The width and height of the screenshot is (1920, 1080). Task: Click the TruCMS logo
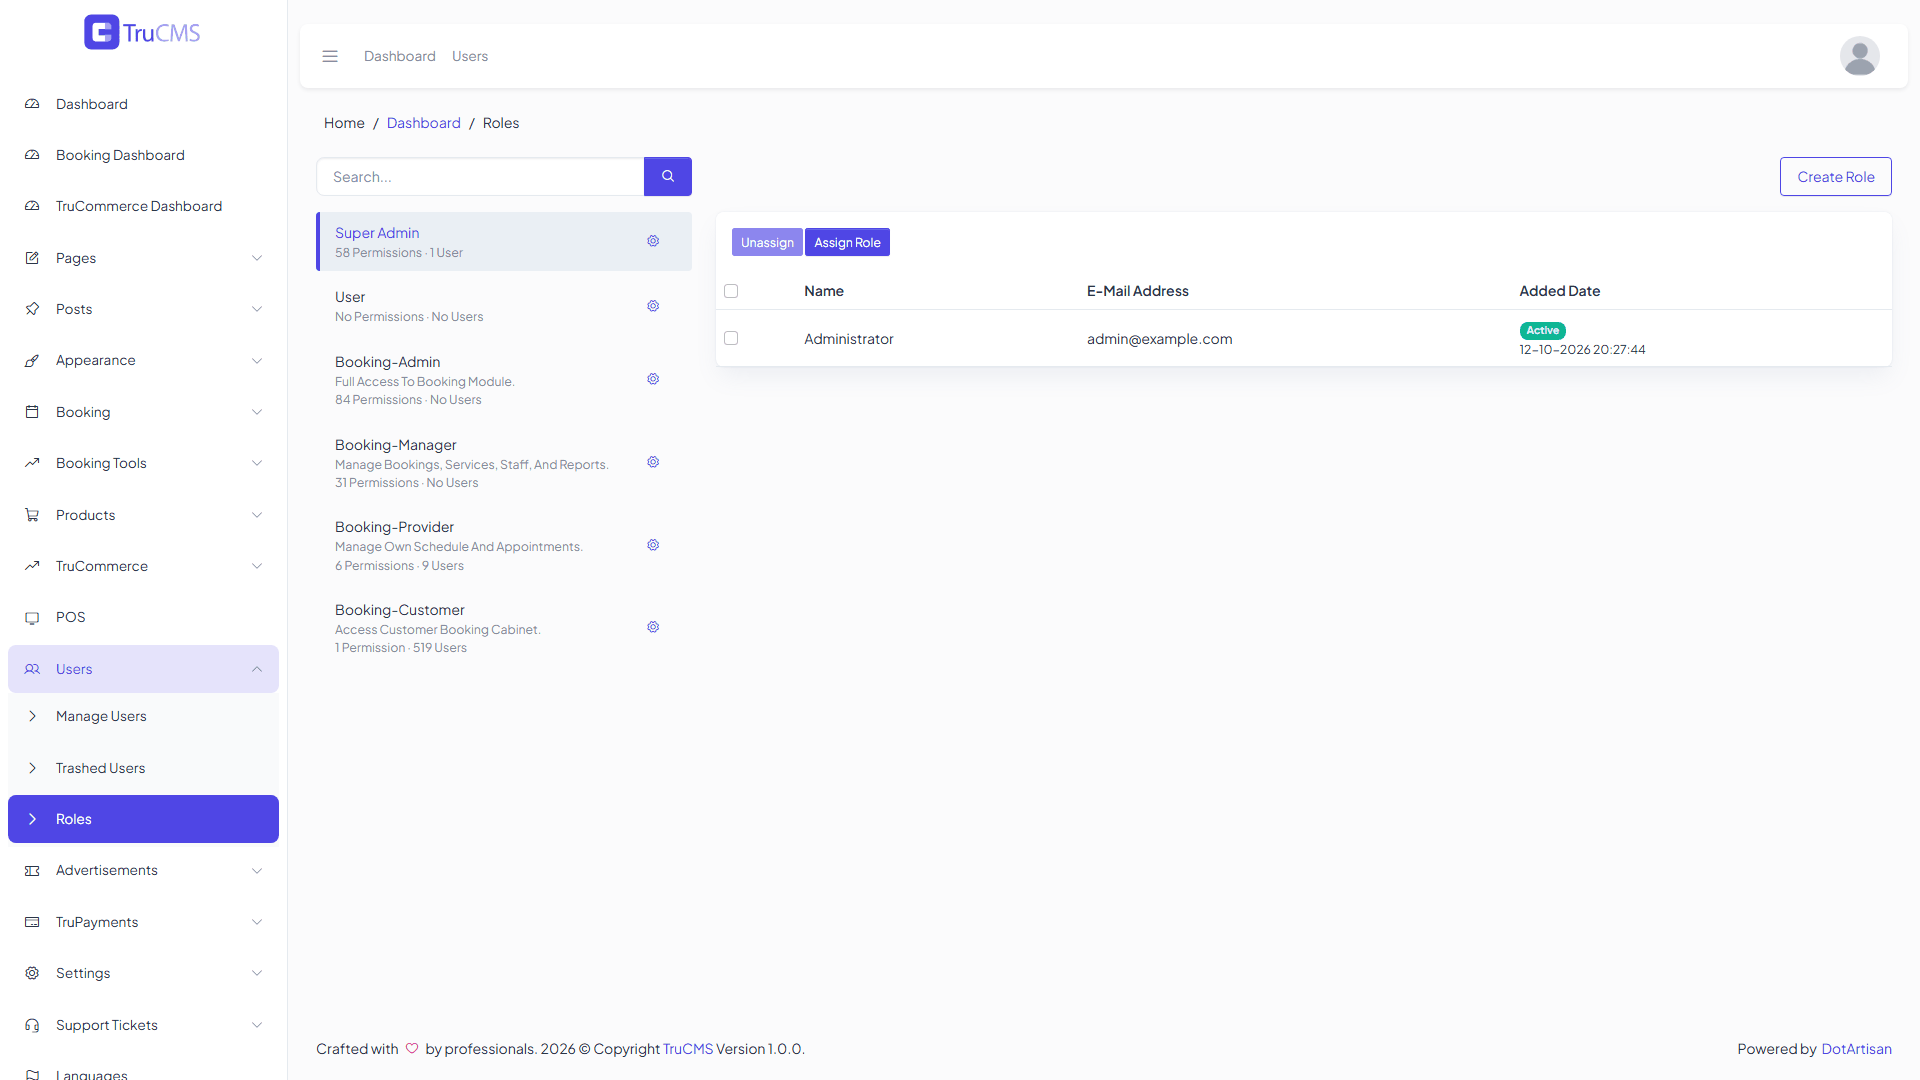click(x=142, y=32)
